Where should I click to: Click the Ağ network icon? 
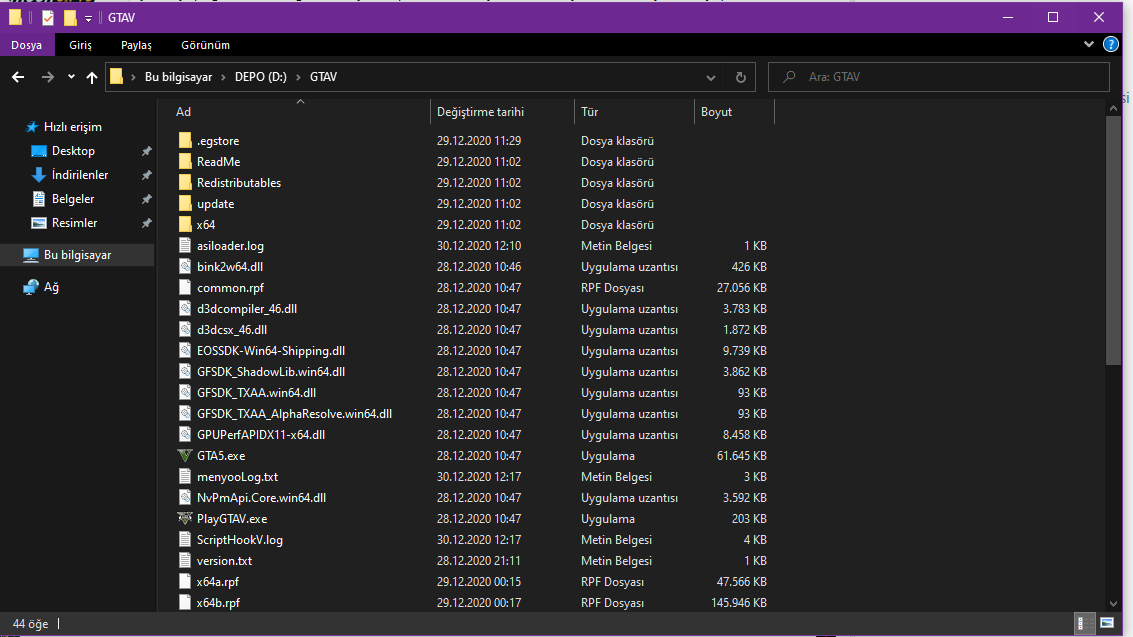tap(30, 287)
